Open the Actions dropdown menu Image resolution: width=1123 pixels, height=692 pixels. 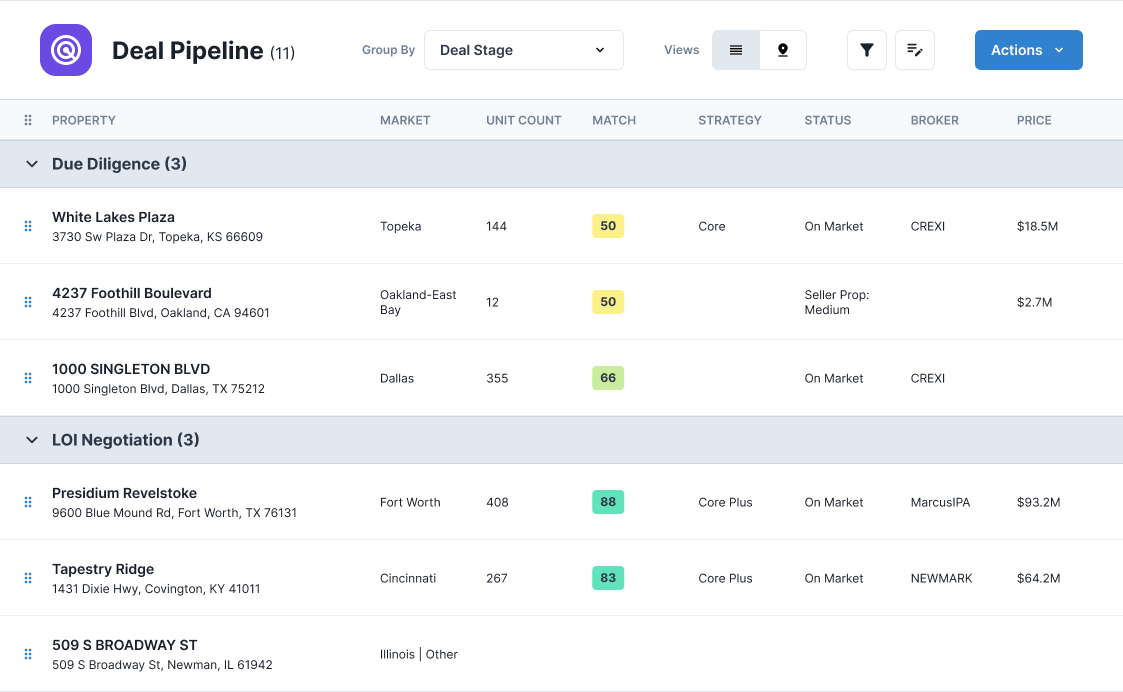click(x=1028, y=49)
